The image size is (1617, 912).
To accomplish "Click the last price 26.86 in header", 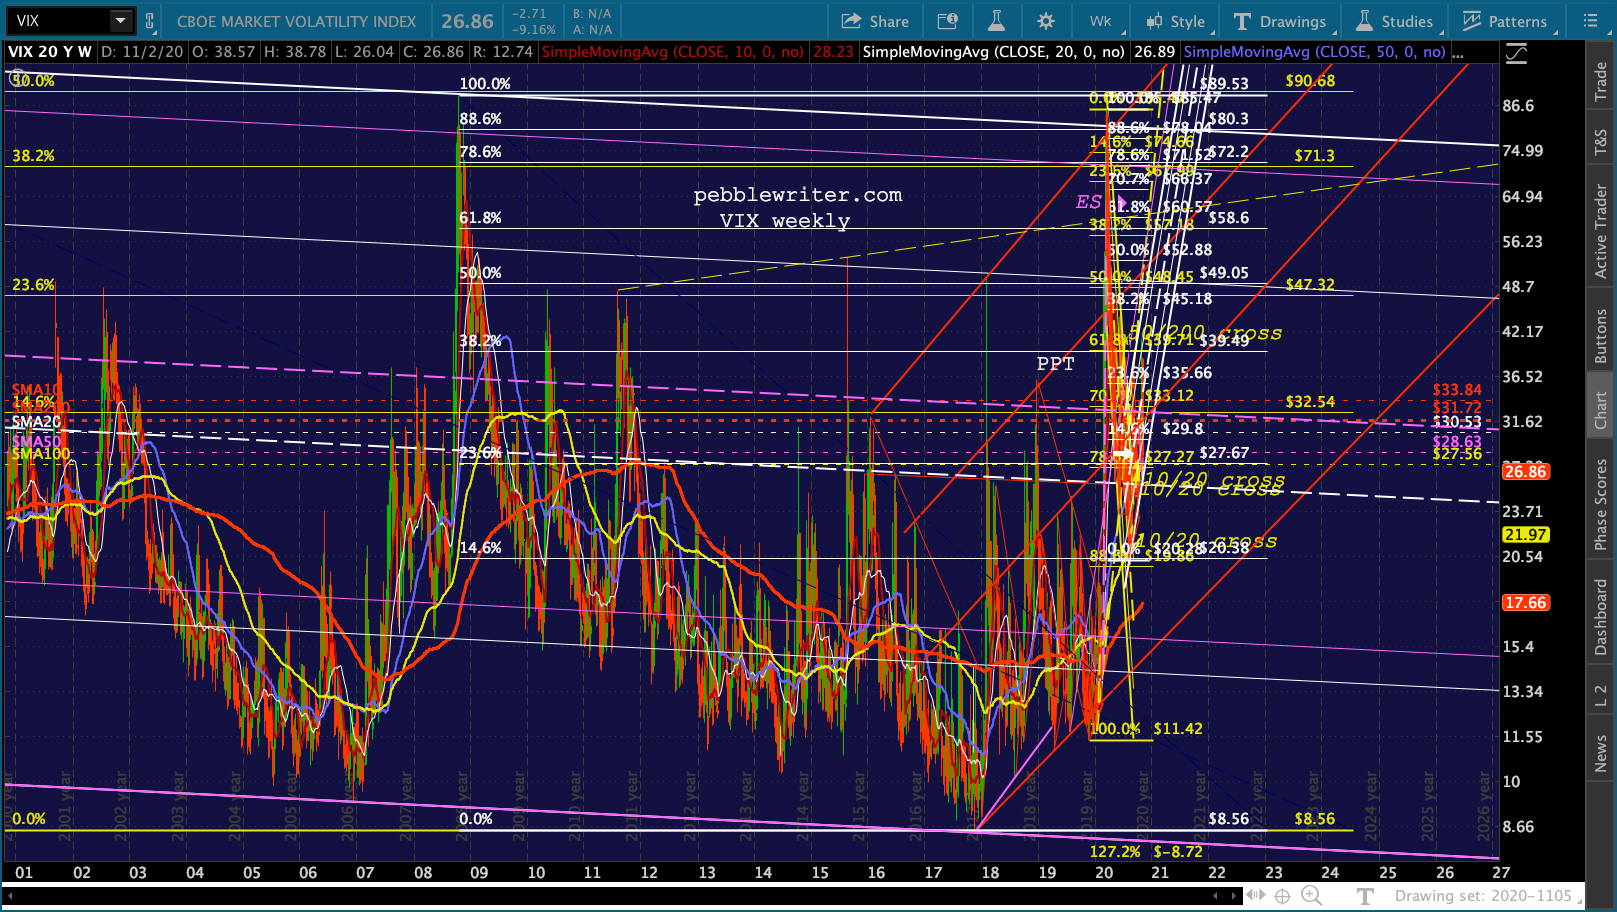I will [467, 21].
